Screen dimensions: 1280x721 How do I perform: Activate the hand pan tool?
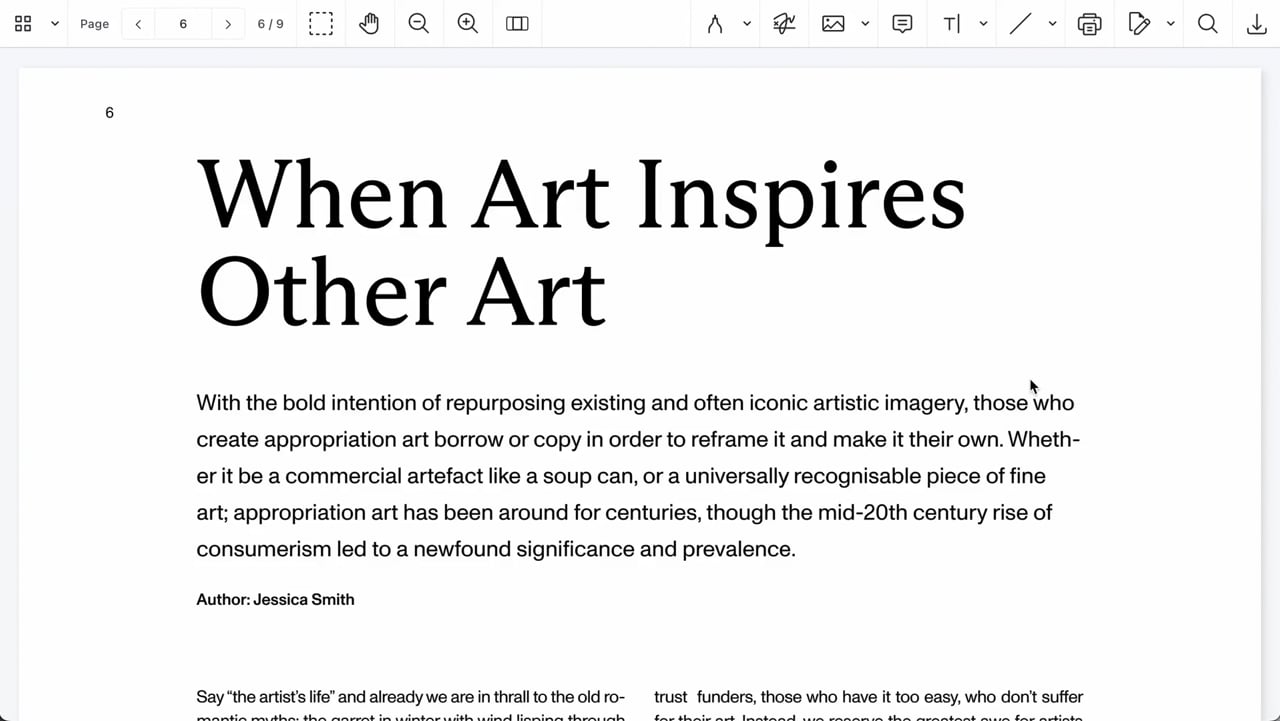pos(369,24)
